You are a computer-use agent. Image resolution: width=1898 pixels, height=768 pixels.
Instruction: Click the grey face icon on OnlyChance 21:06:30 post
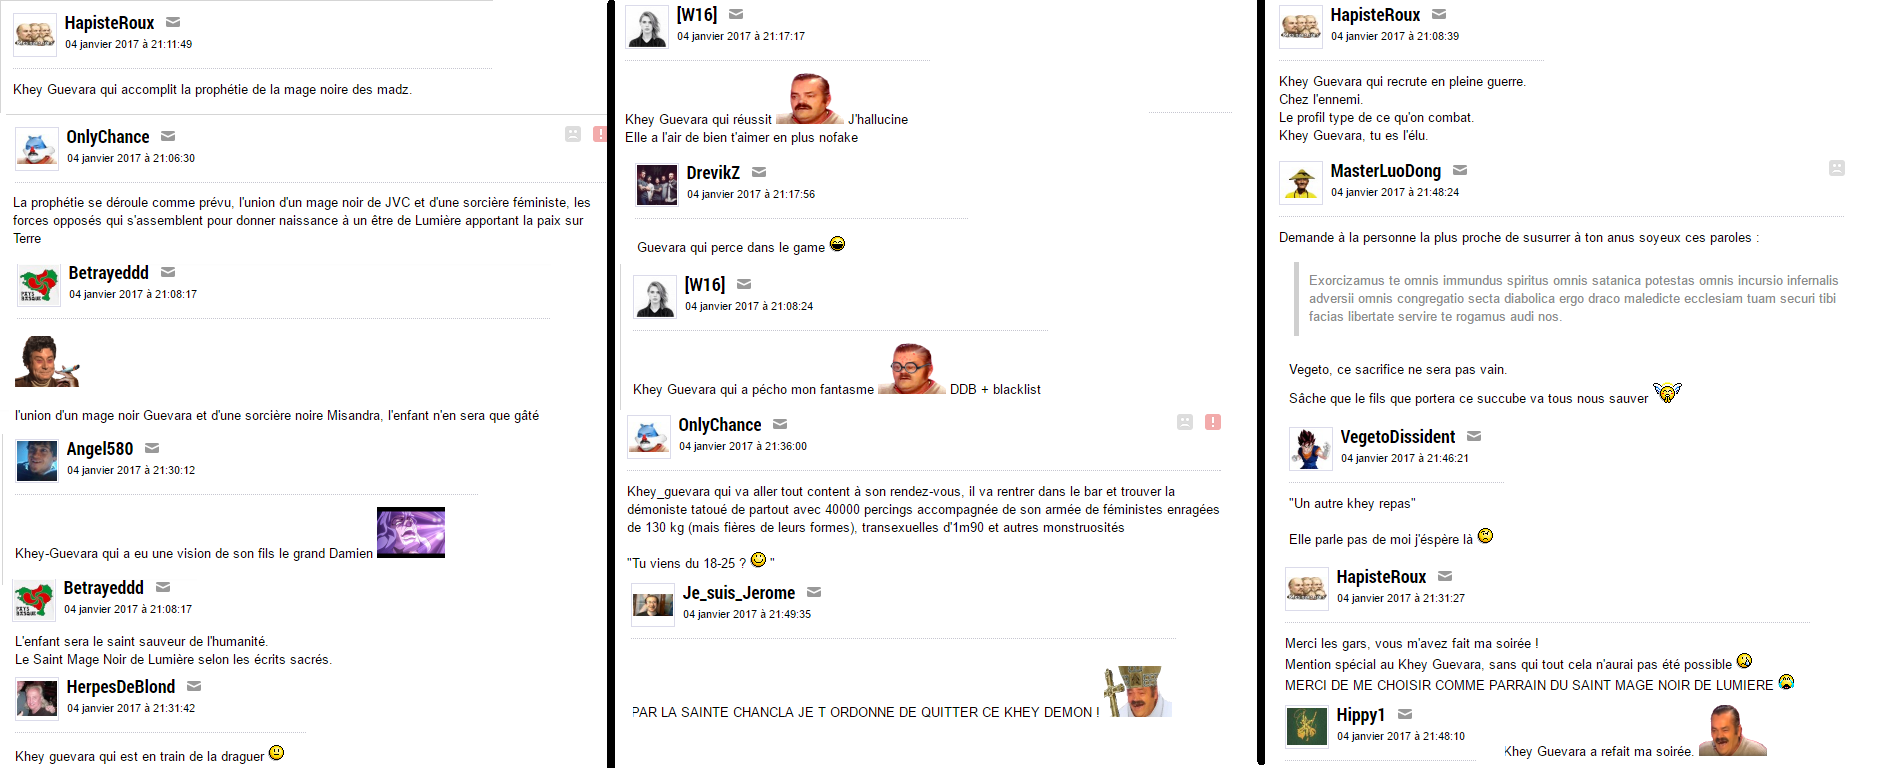[573, 134]
